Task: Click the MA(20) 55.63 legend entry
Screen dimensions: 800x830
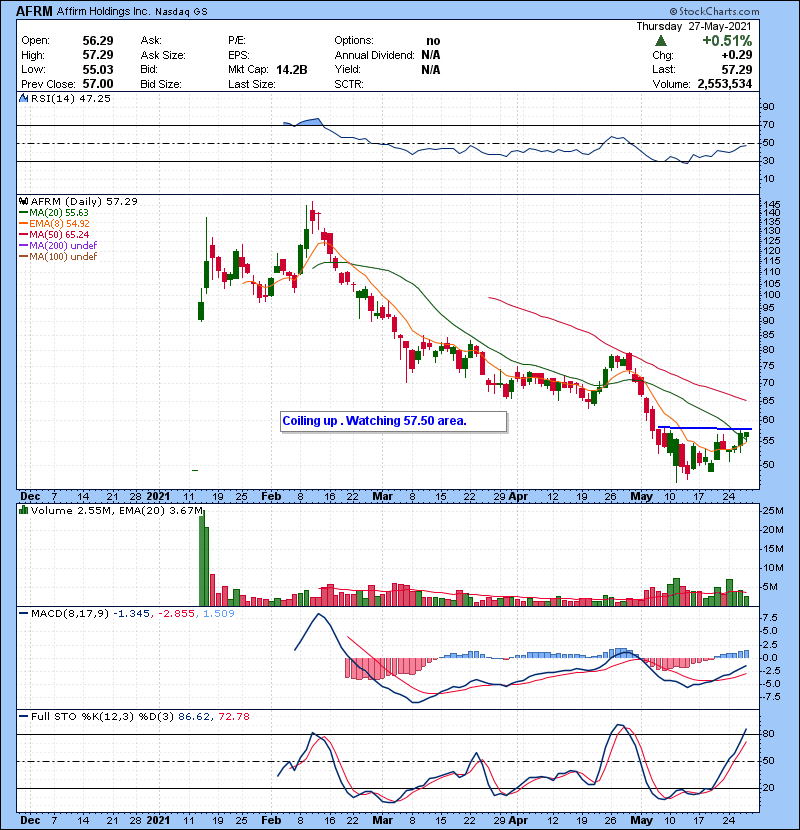Action: (54, 213)
